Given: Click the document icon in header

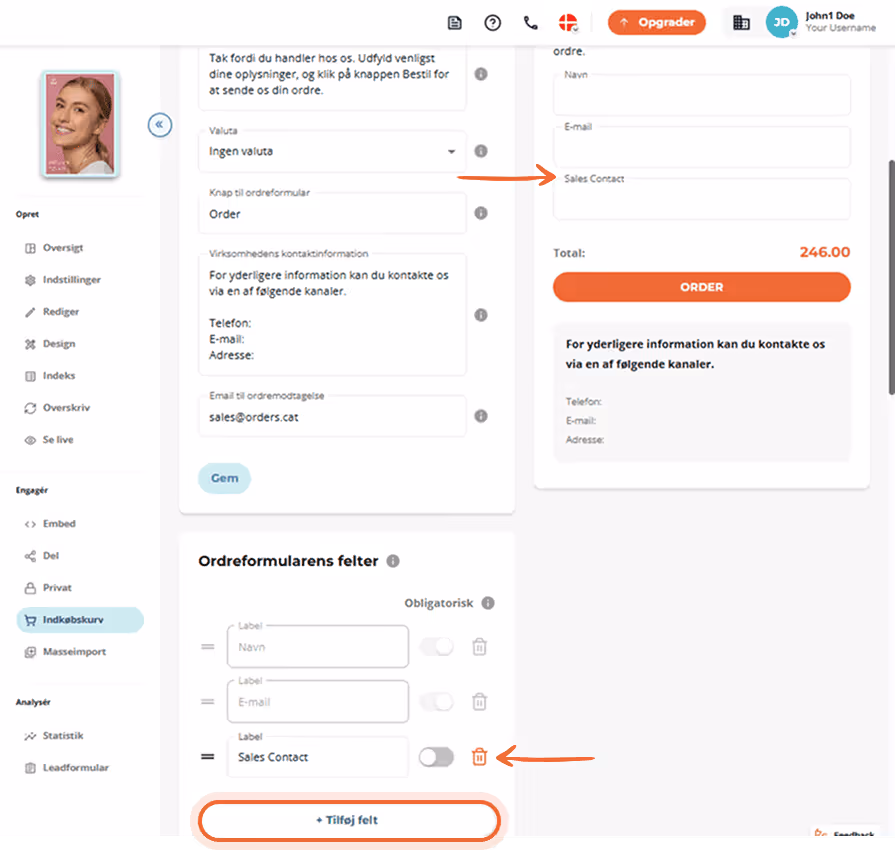Looking at the screenshot, I should [x=454, y=23].
